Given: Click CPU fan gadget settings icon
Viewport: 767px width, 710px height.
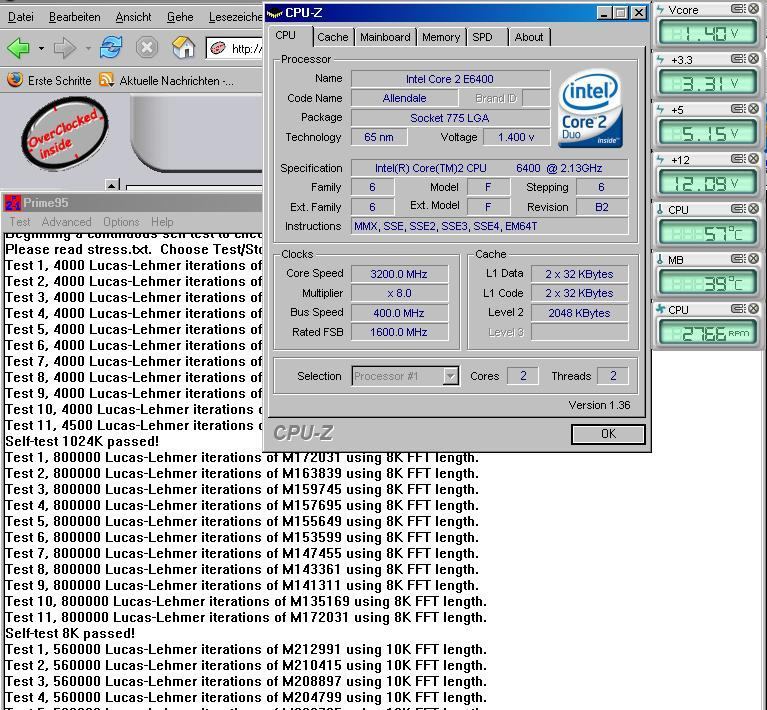Looking at the screenshot, I should (738, 308).
